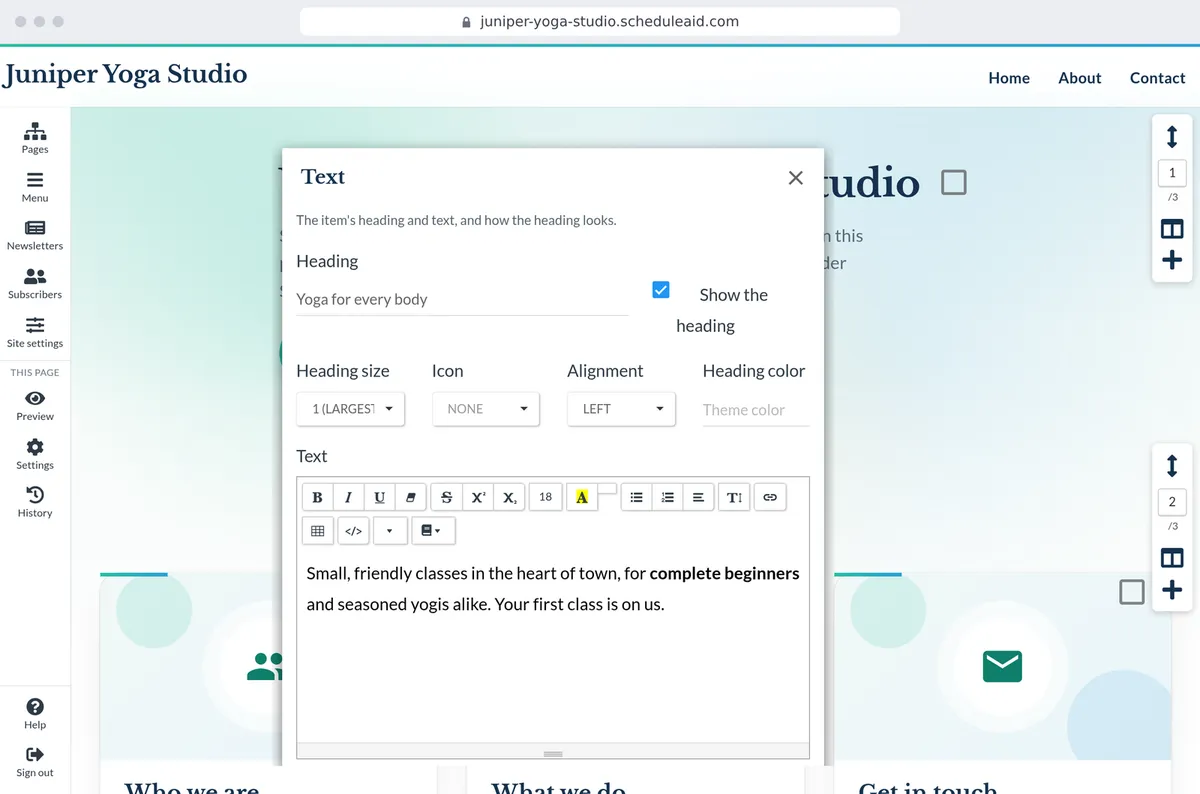Open Site settings from the sidebar
The image size is (1200, 794).
click(35, 332)
